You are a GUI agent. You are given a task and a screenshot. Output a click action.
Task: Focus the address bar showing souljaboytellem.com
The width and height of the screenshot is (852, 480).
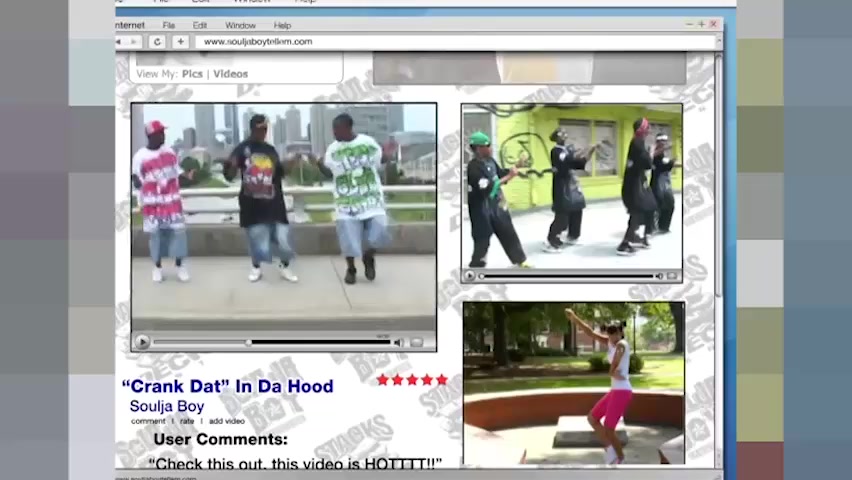click(x=455, y=42)
